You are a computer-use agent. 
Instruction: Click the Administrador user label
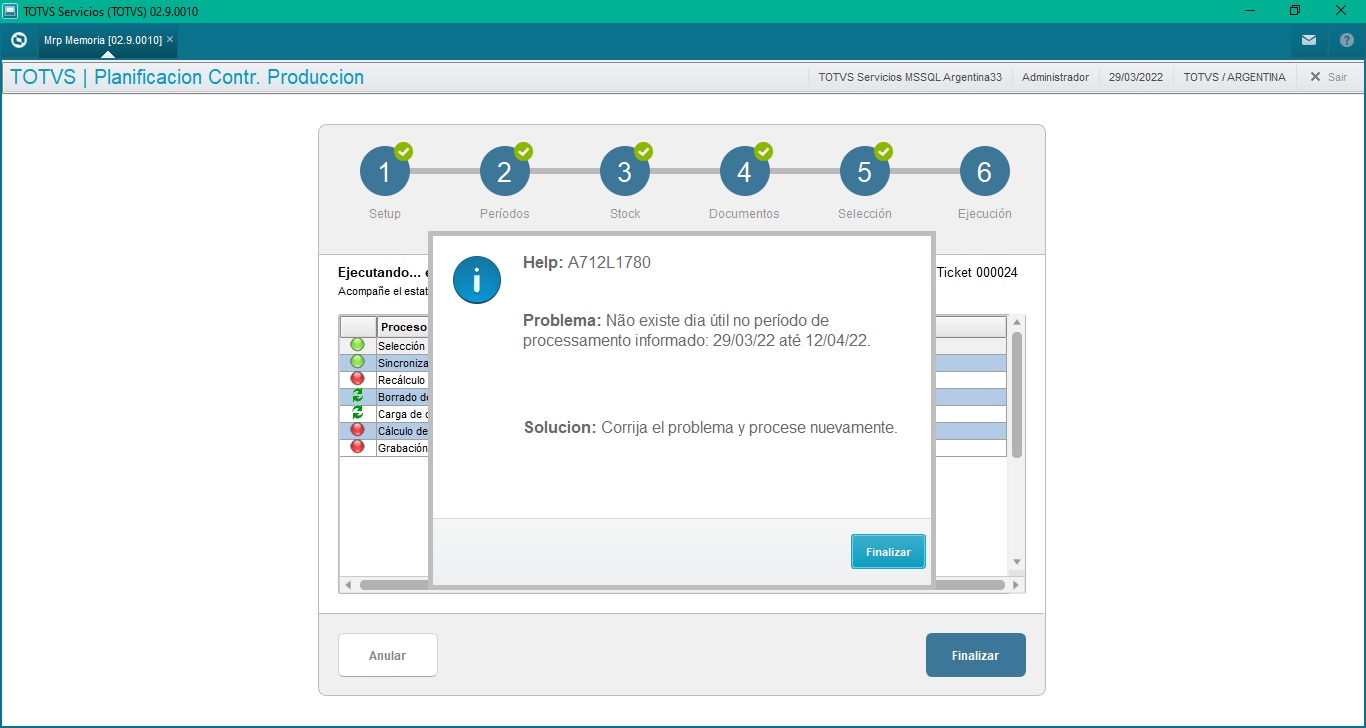click(1055, 77)
